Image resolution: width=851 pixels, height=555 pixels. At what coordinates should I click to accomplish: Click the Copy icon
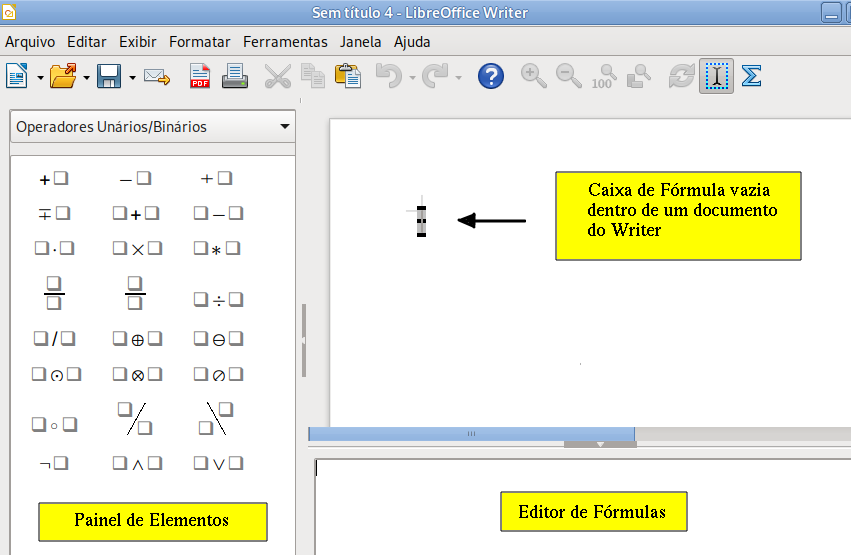click(x=313, y=76)
